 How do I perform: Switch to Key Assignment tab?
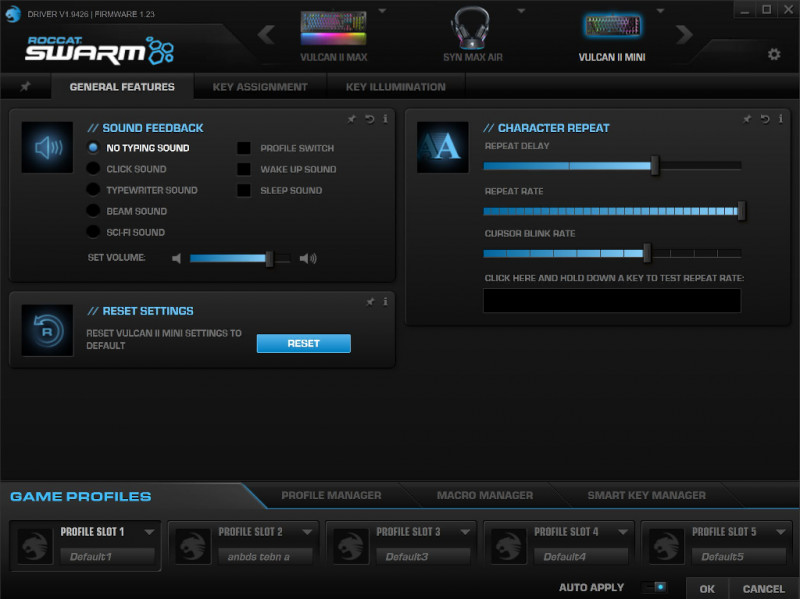point(260,87)
